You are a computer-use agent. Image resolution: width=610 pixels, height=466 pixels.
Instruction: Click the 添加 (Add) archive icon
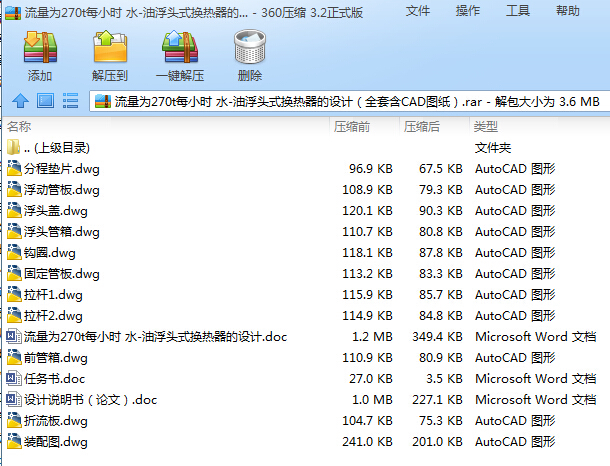[x=40, y=47]
